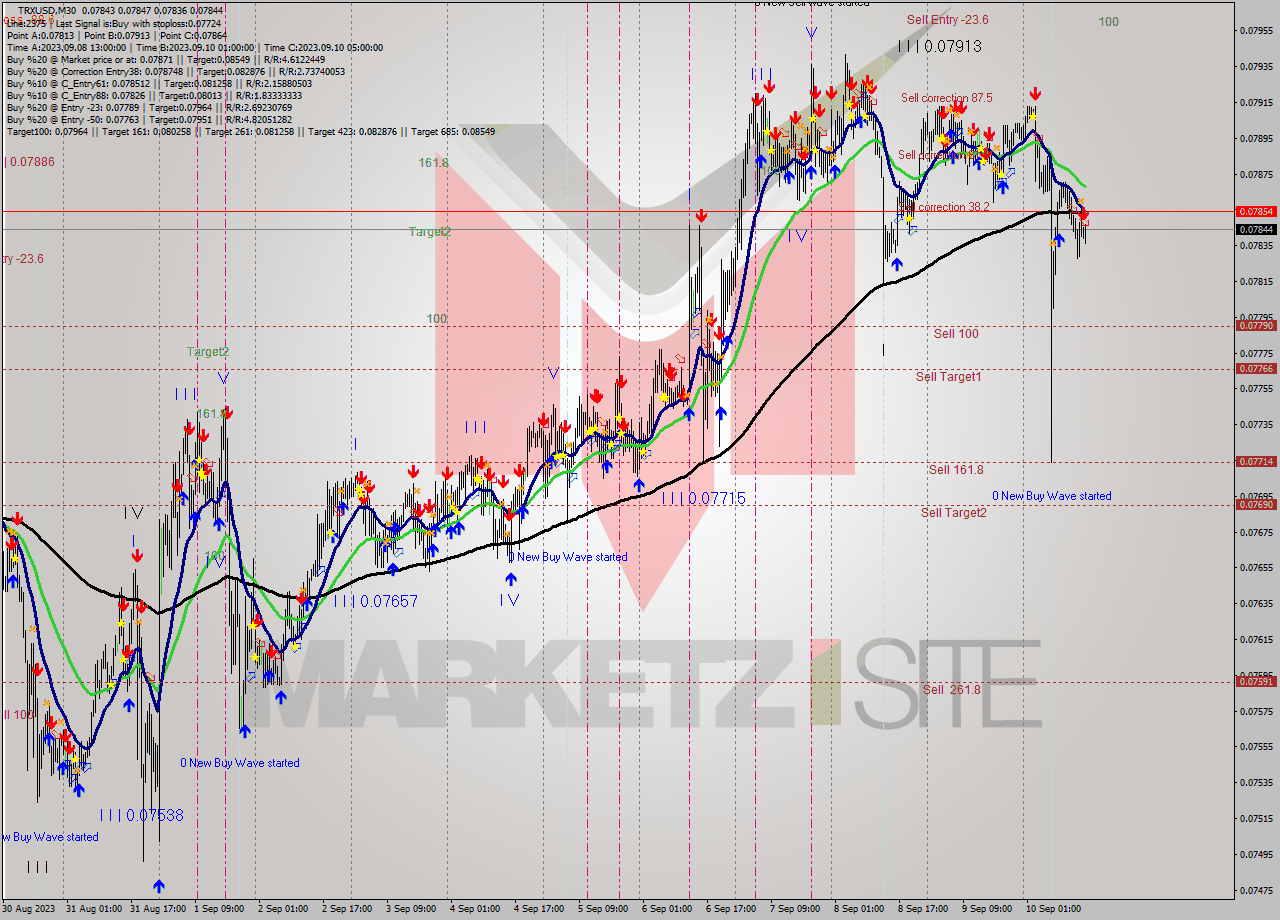
Task: Select the '6 Sep 17:00' time axis label
Action: coord(731,909)
